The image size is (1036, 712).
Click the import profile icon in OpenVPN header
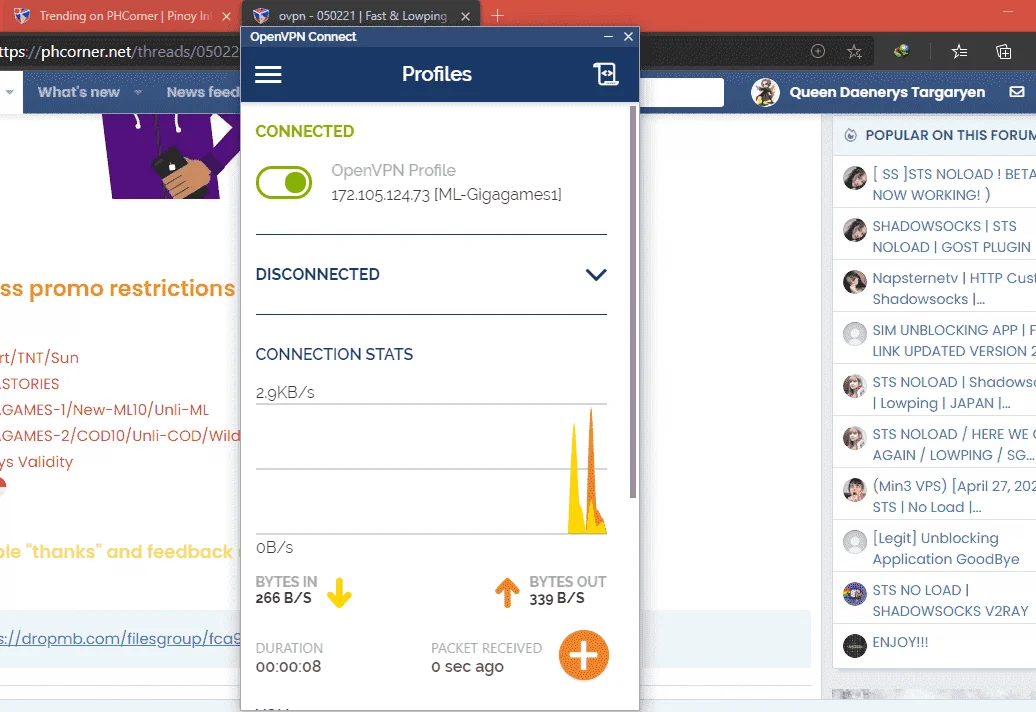tap(605, 74)
